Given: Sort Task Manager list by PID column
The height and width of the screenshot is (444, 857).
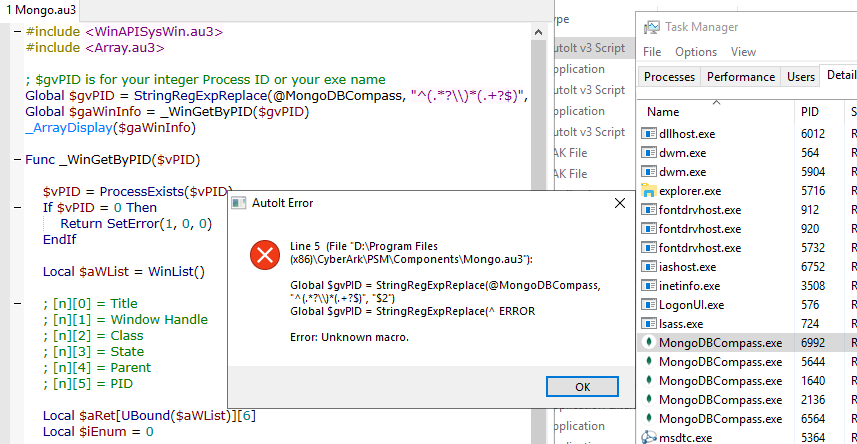Looking at the screenshot, I should click(x=819, y=112).
